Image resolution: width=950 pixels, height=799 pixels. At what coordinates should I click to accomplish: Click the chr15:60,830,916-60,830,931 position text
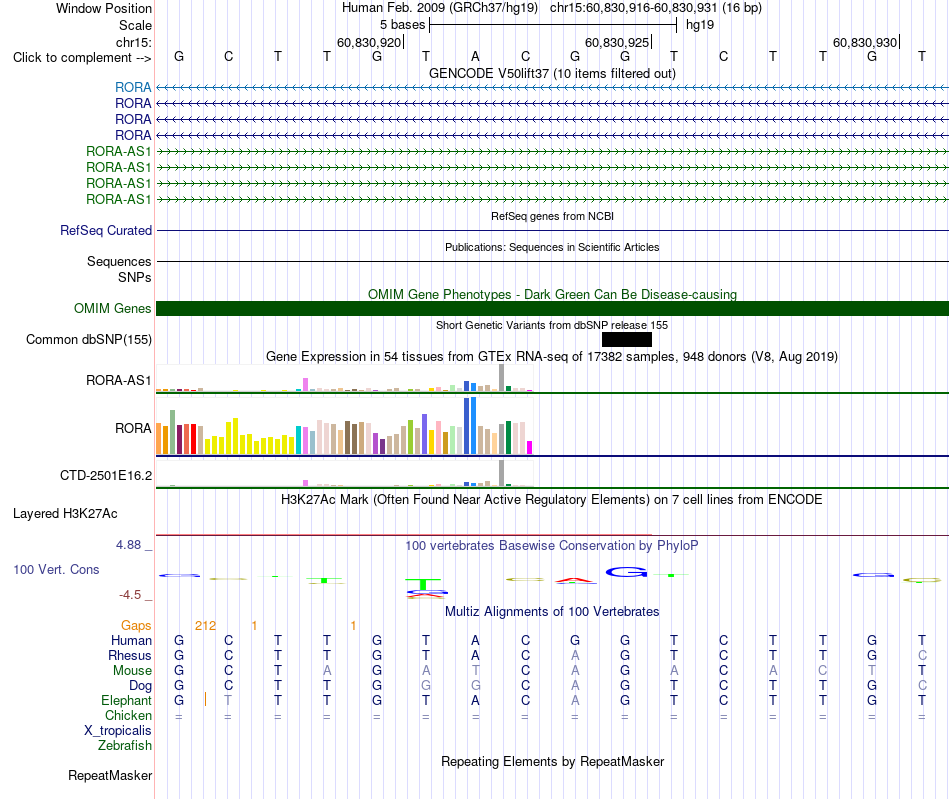[x=656, y=8]
